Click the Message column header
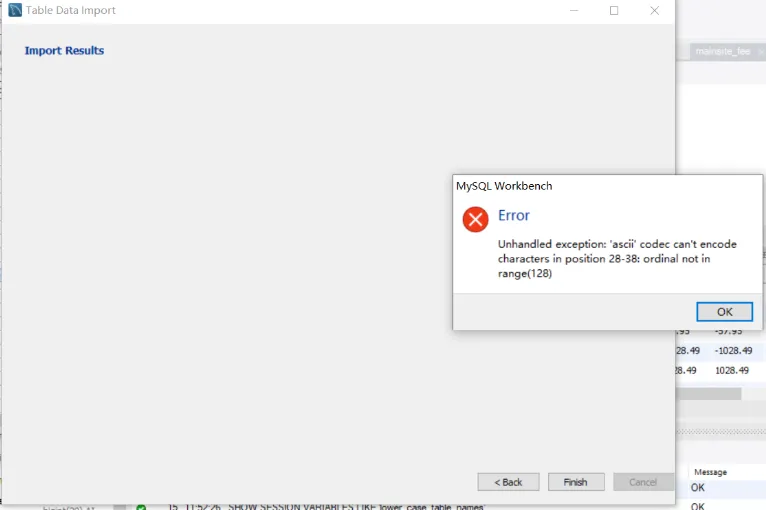Screen dimensions: 766x510 click(710, 472)
